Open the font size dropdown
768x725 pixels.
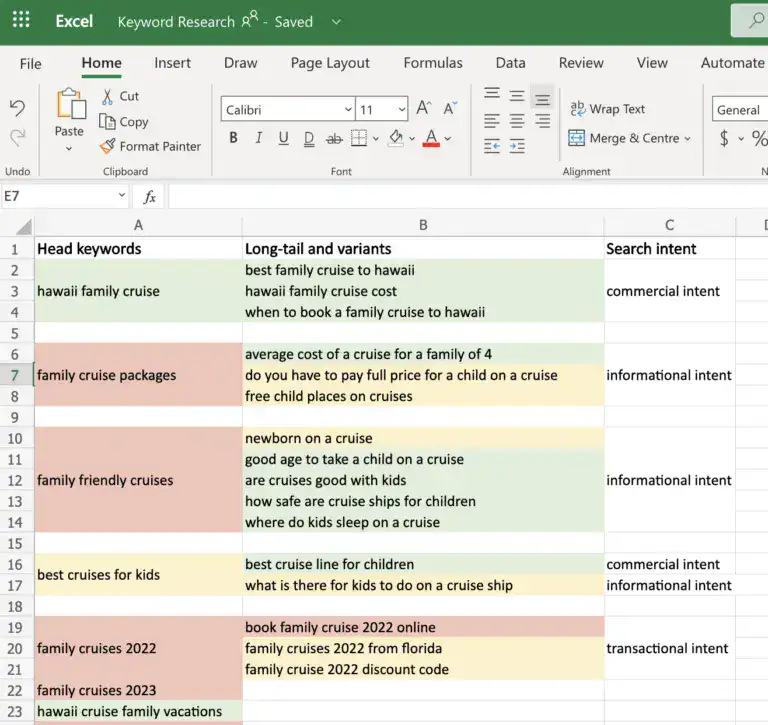click(x=401, y=110)
